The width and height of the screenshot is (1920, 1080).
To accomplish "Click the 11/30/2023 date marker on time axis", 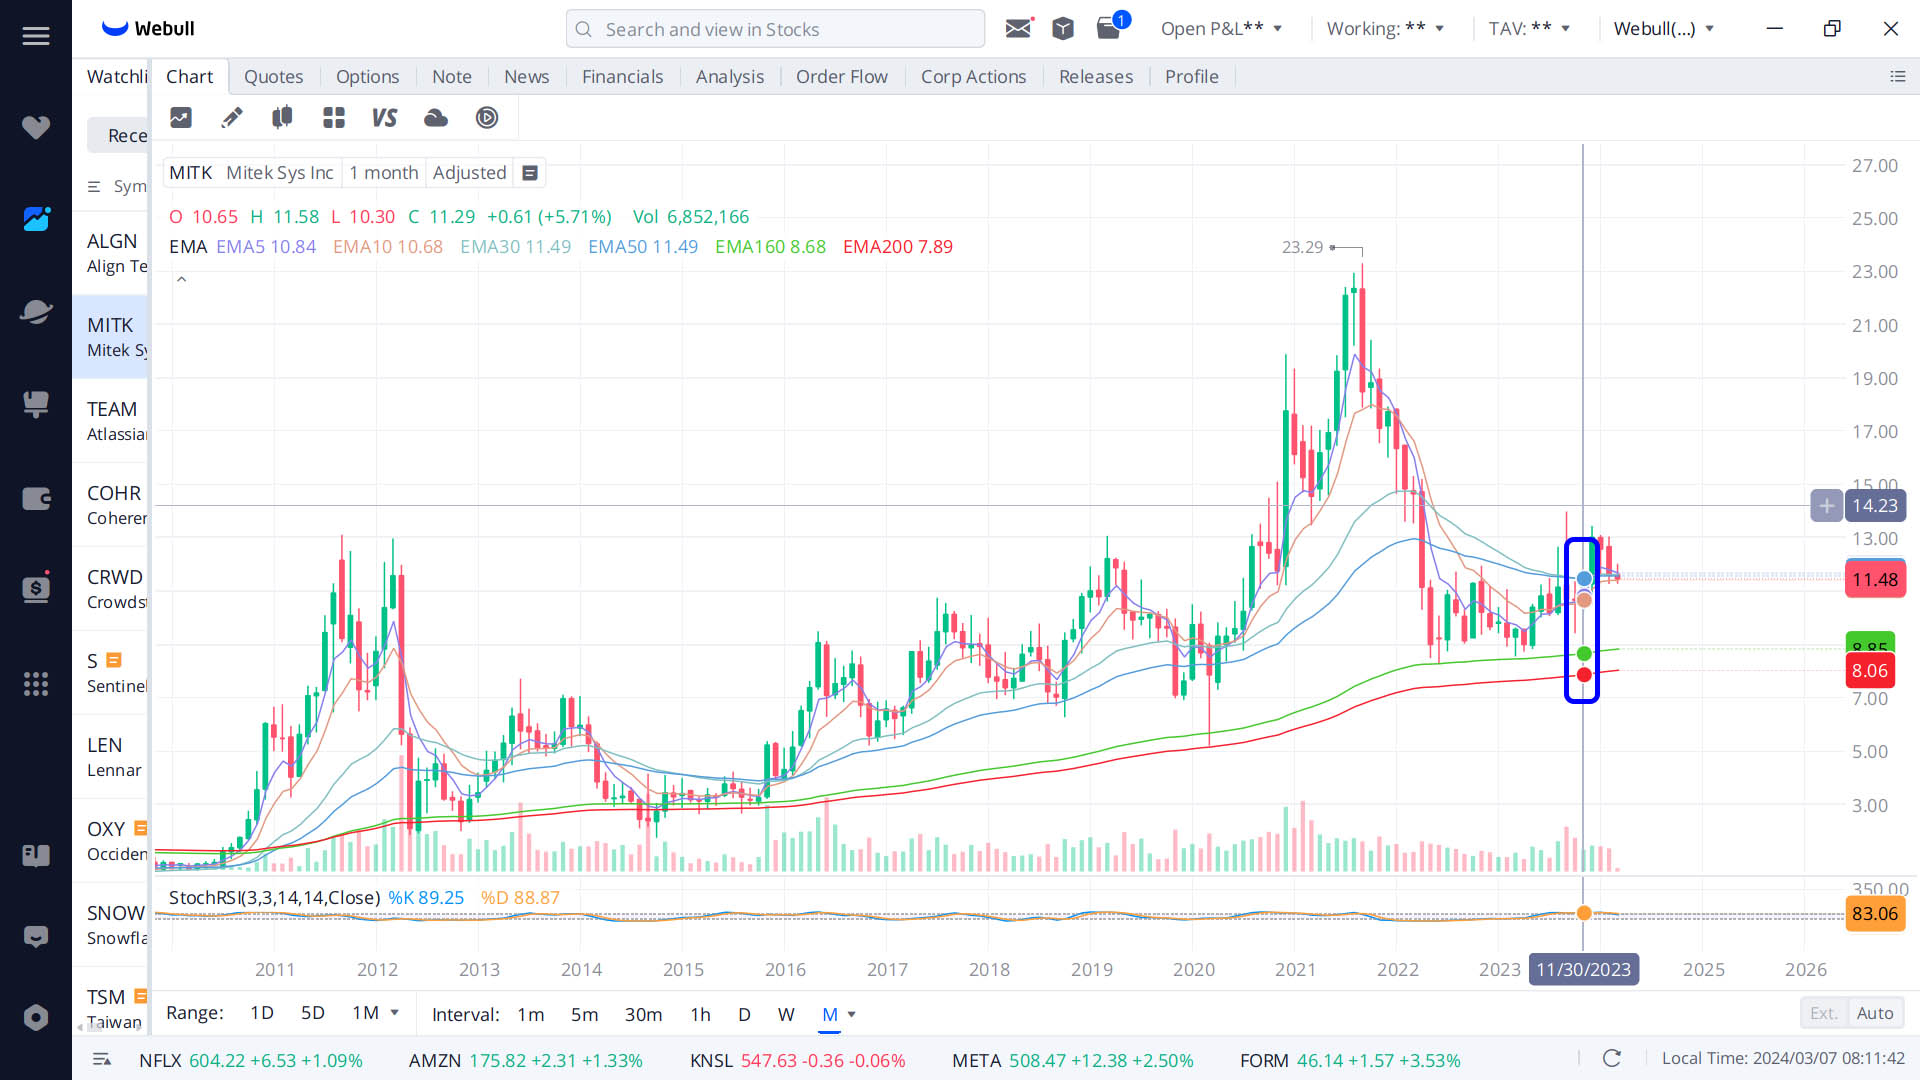I will point(1583,970).
